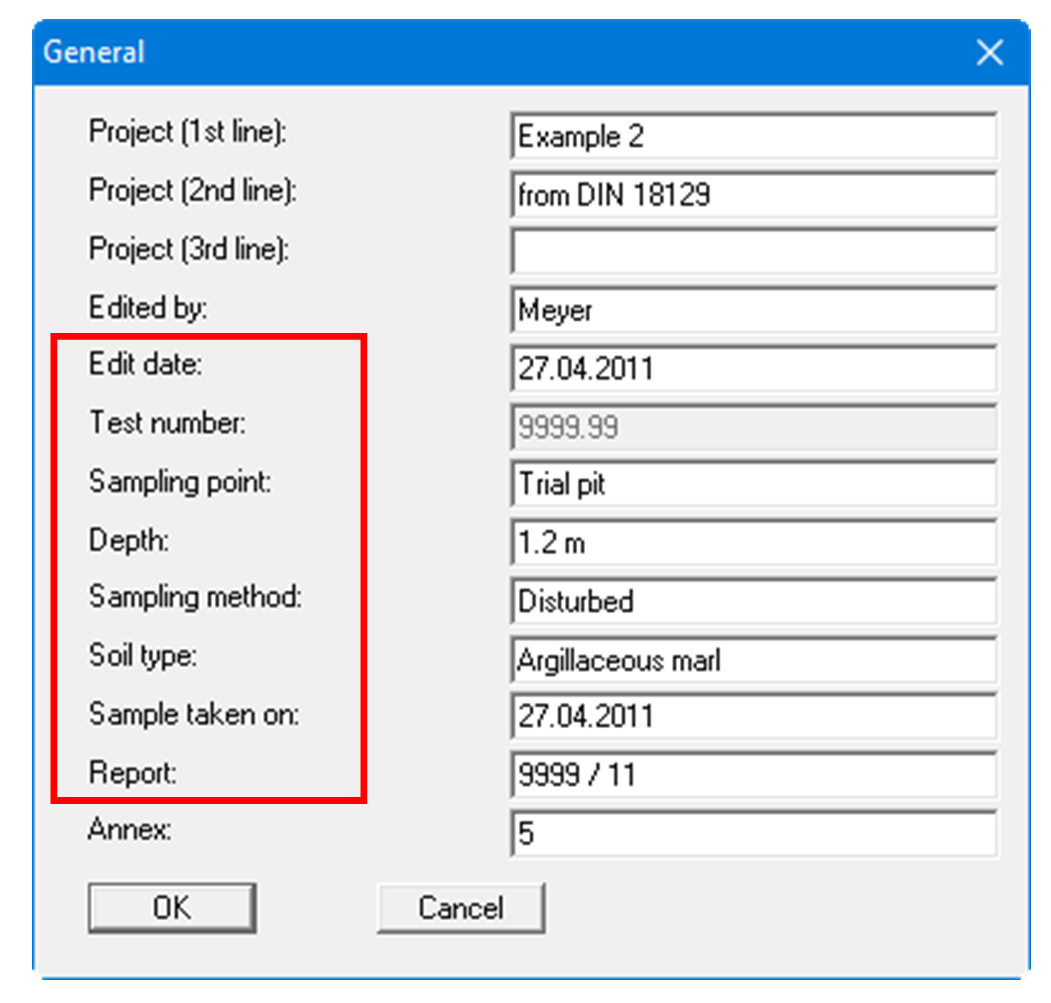Click the Project 1st line field
The height and width of the screenshot is (1003, 1051).
tap(752, 137)
